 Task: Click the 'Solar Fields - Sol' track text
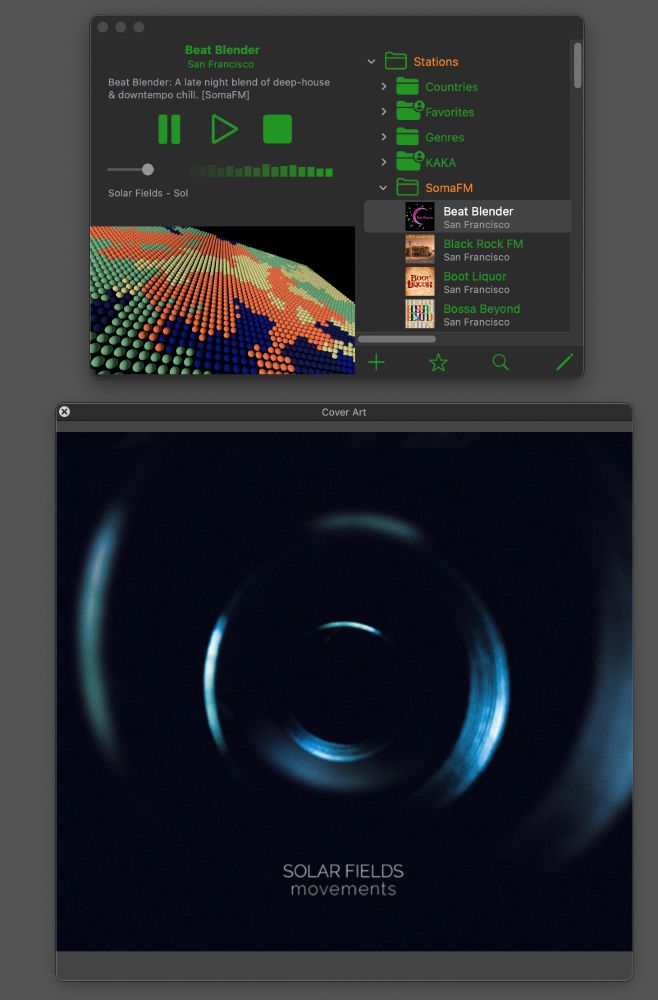148,193
